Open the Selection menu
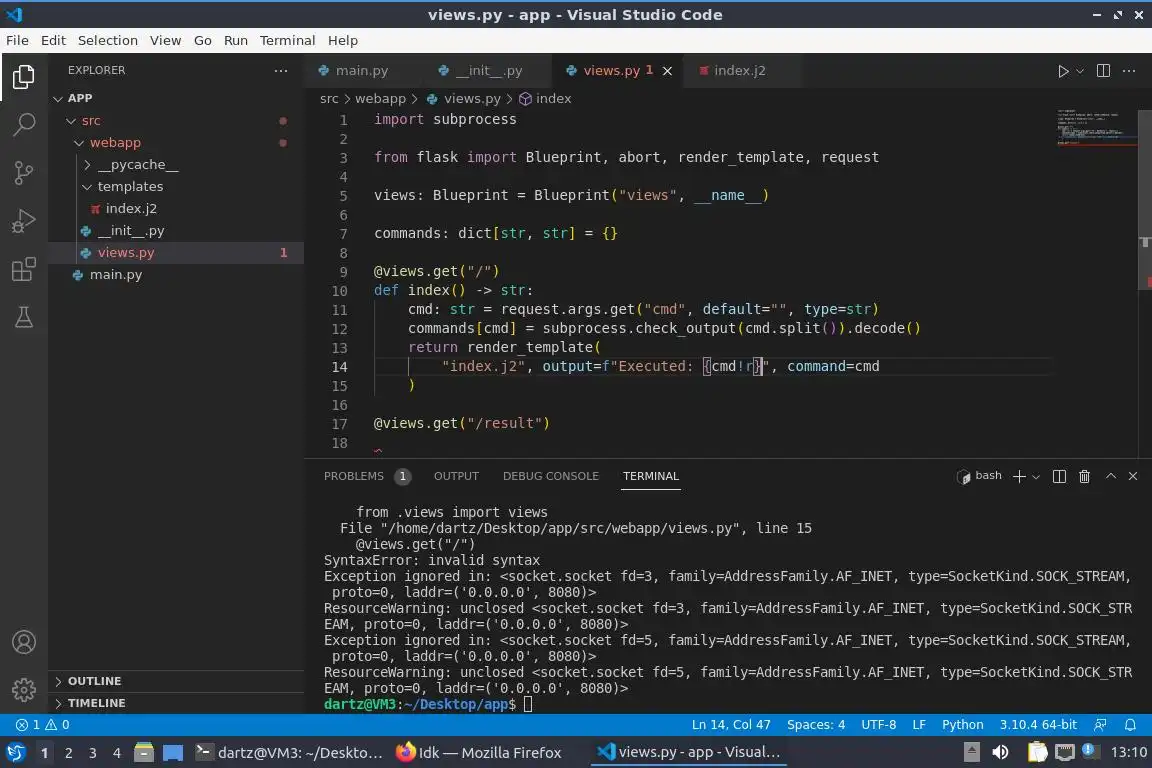 (107, 40)
